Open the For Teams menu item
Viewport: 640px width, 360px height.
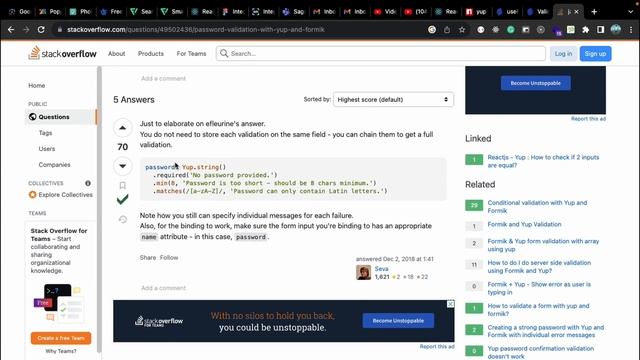point(191,53)
